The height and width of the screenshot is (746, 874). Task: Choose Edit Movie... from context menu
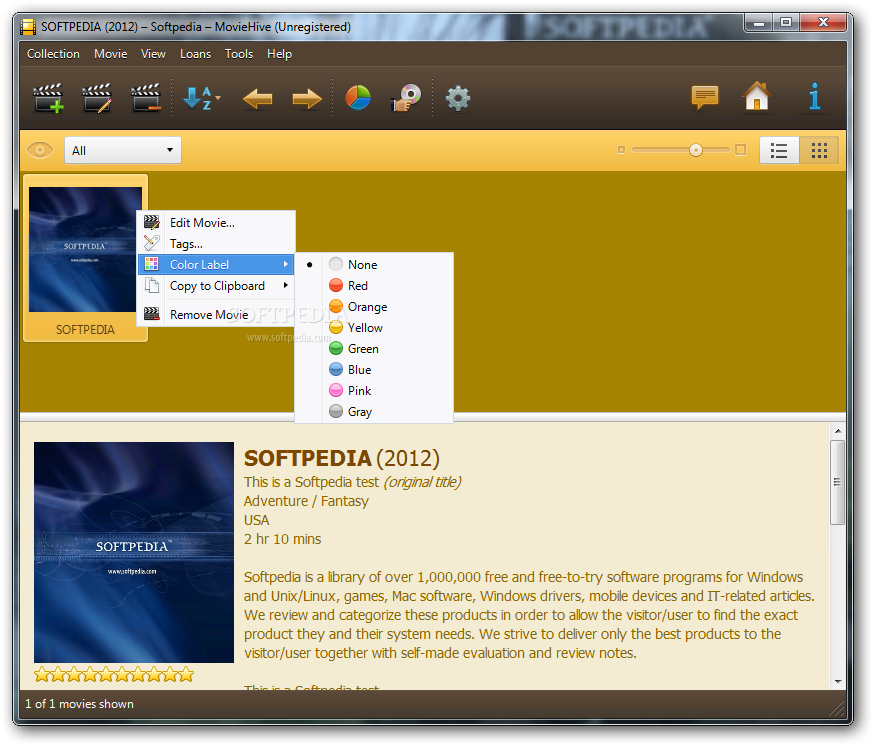[x=216, y=222]
